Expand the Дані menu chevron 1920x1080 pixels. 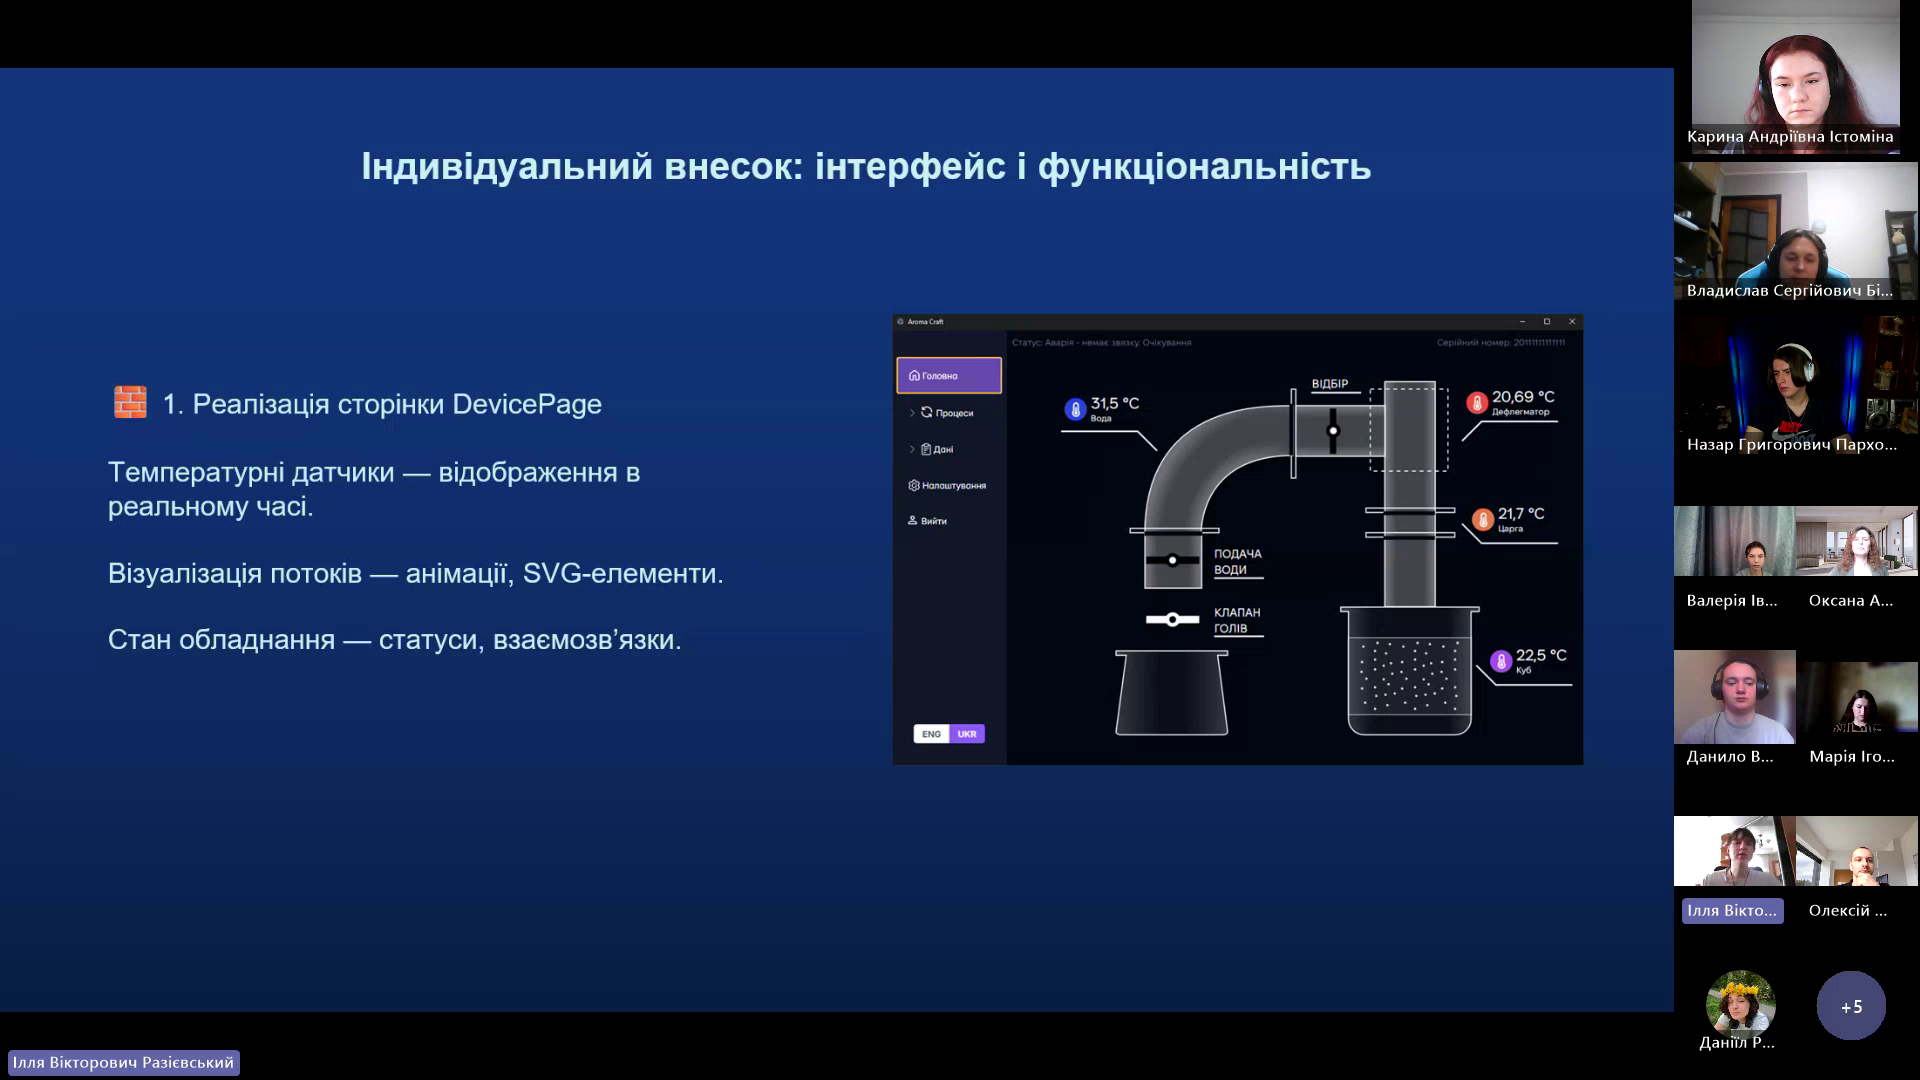click(x=912, y=449)
